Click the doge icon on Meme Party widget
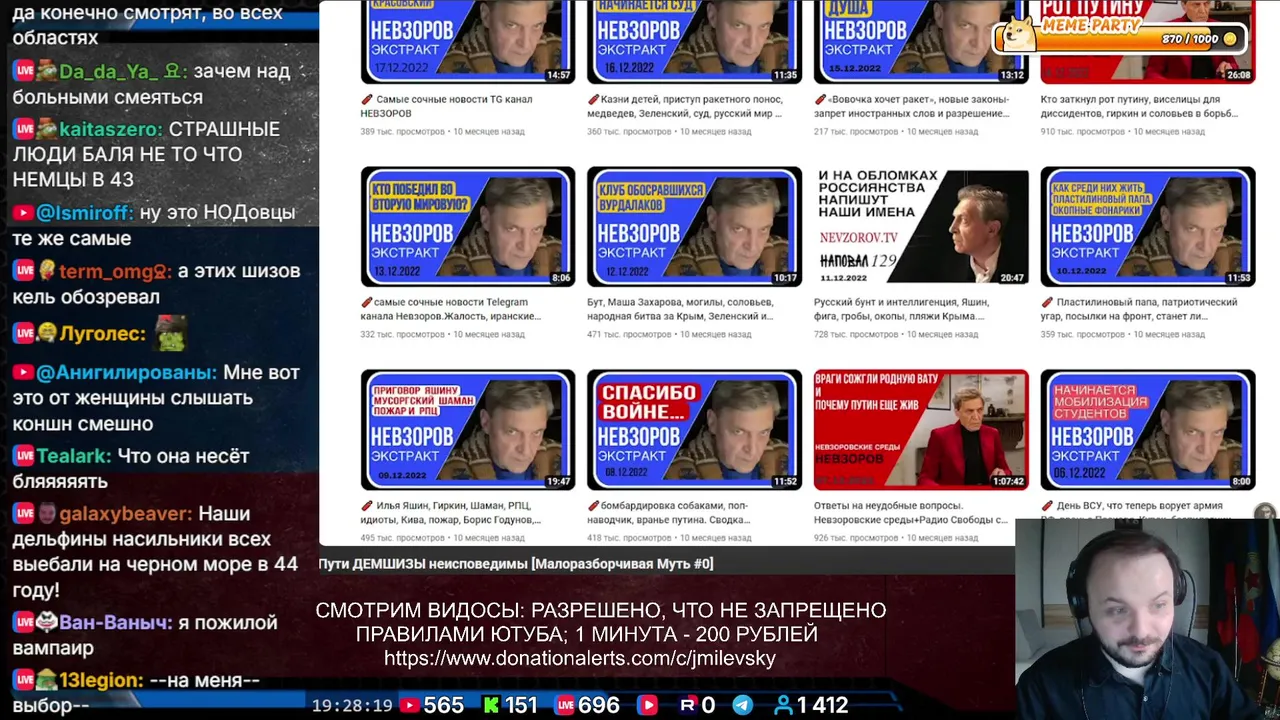This screenshot has height=720, width=1280. [x=1018, y=32]
